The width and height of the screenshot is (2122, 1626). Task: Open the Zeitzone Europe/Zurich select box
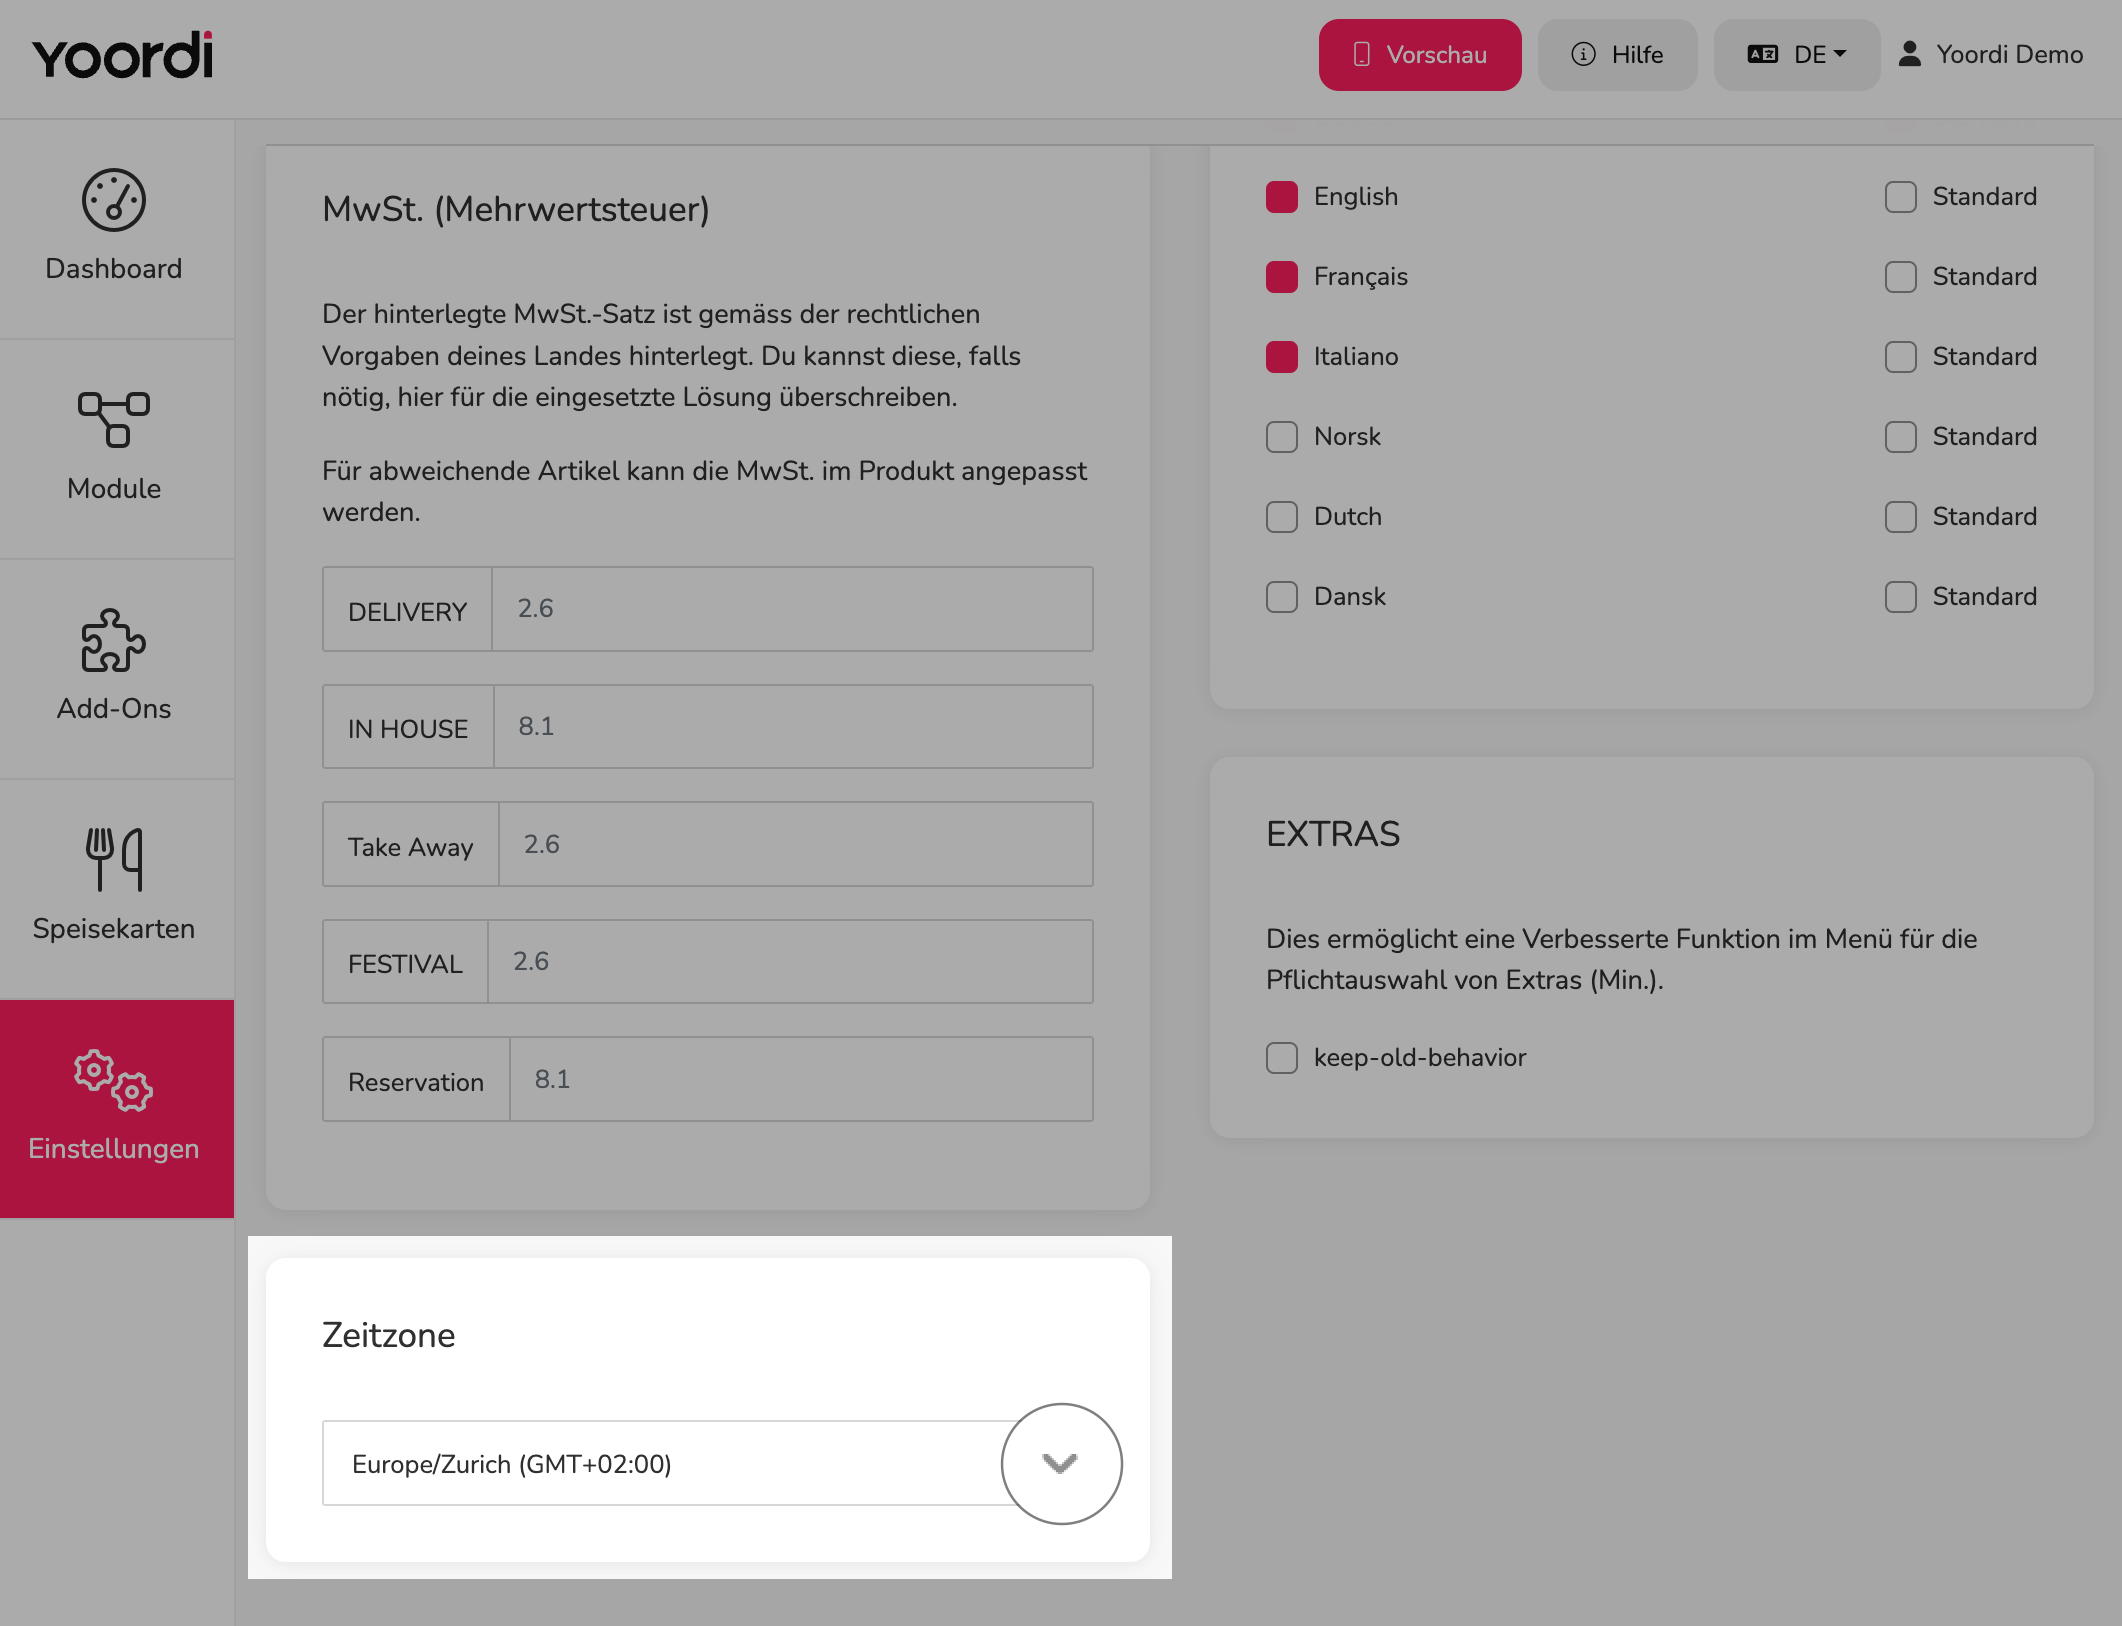point(708,1463)
